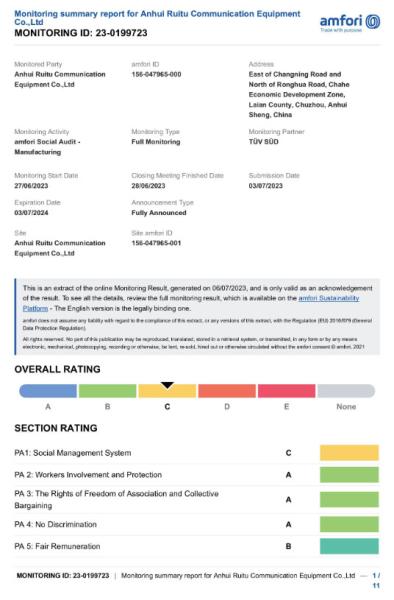Click the grey None rating segment
This screenshot has width=394, height=600.
[x=346, y=391]
